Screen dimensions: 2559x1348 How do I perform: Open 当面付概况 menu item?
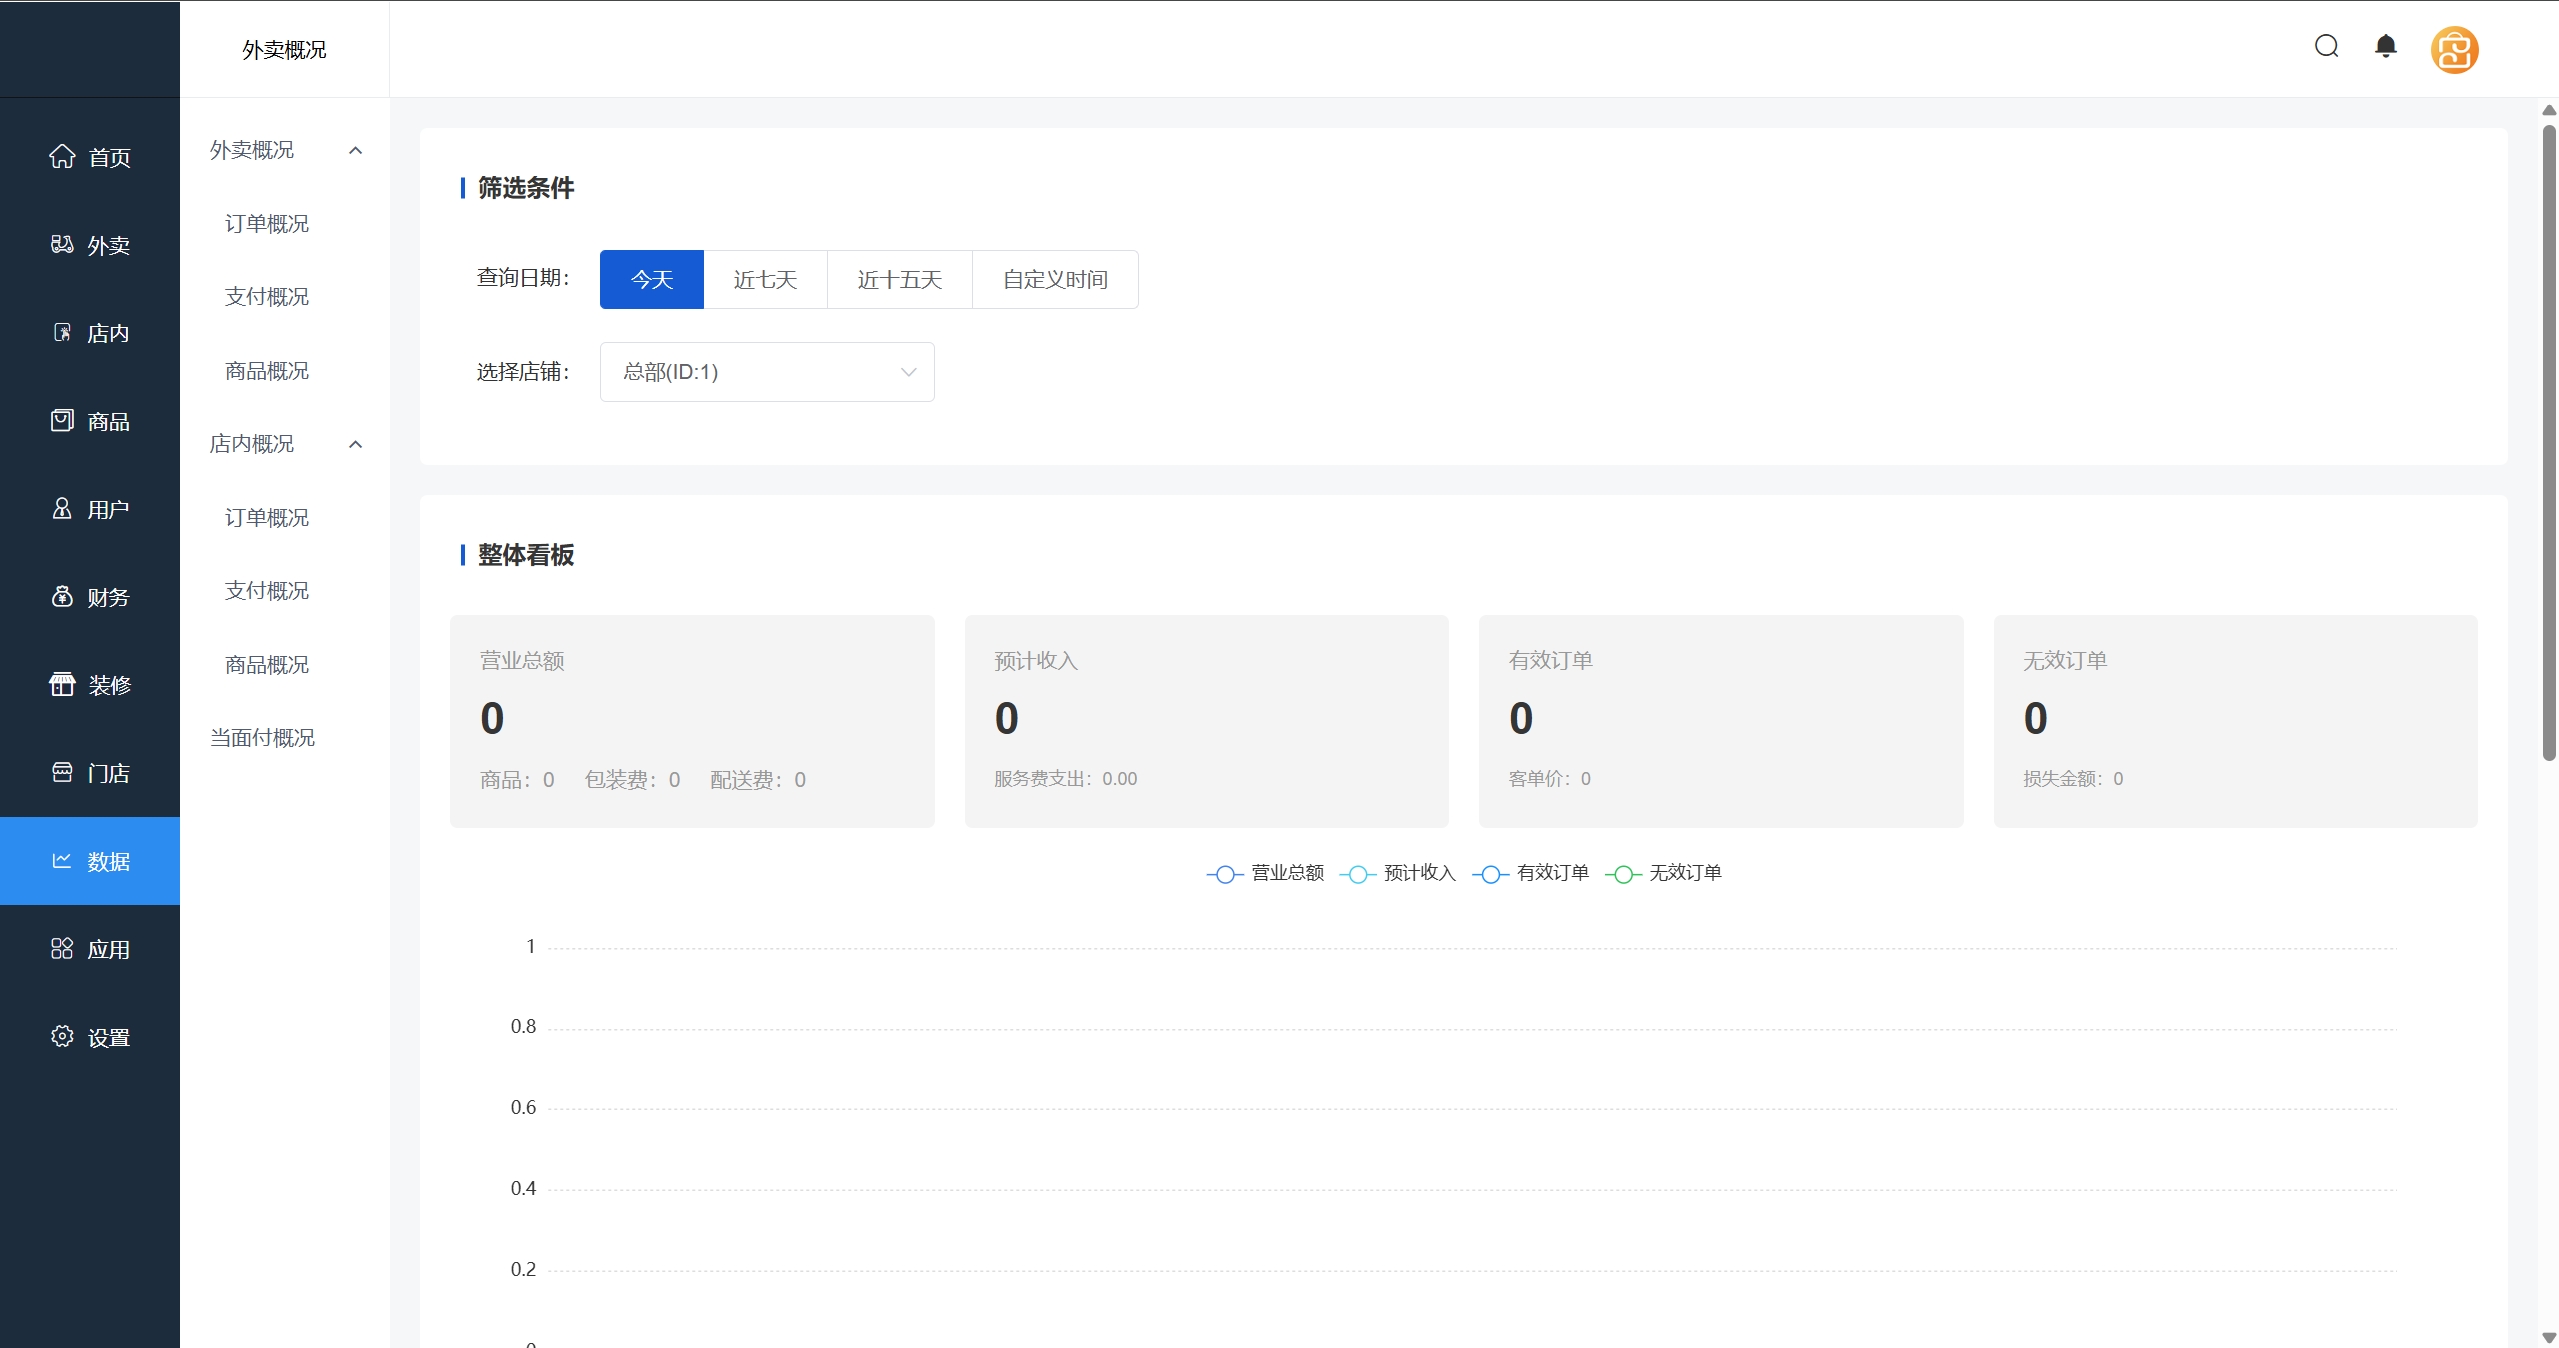click(x=262, y=738)
